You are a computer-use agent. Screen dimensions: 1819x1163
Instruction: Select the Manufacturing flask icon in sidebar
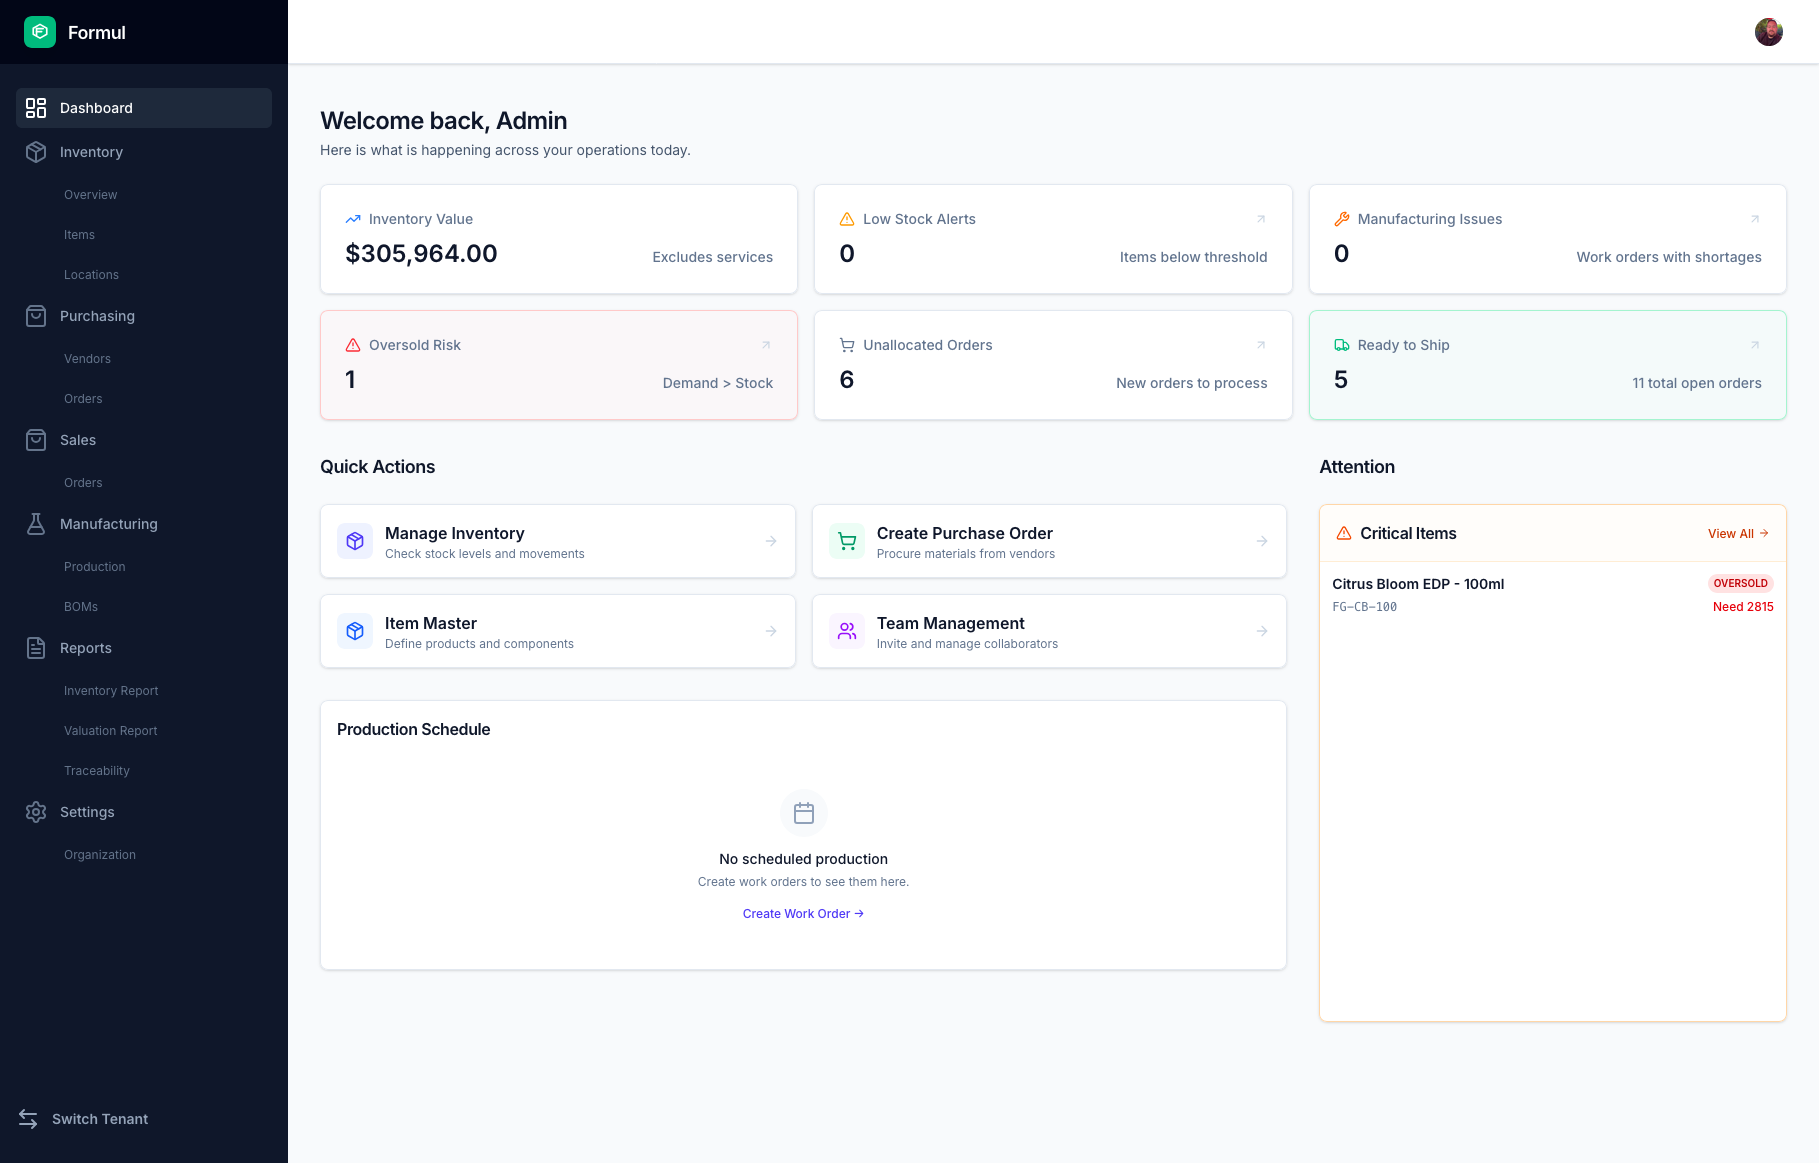click(36, 523)
